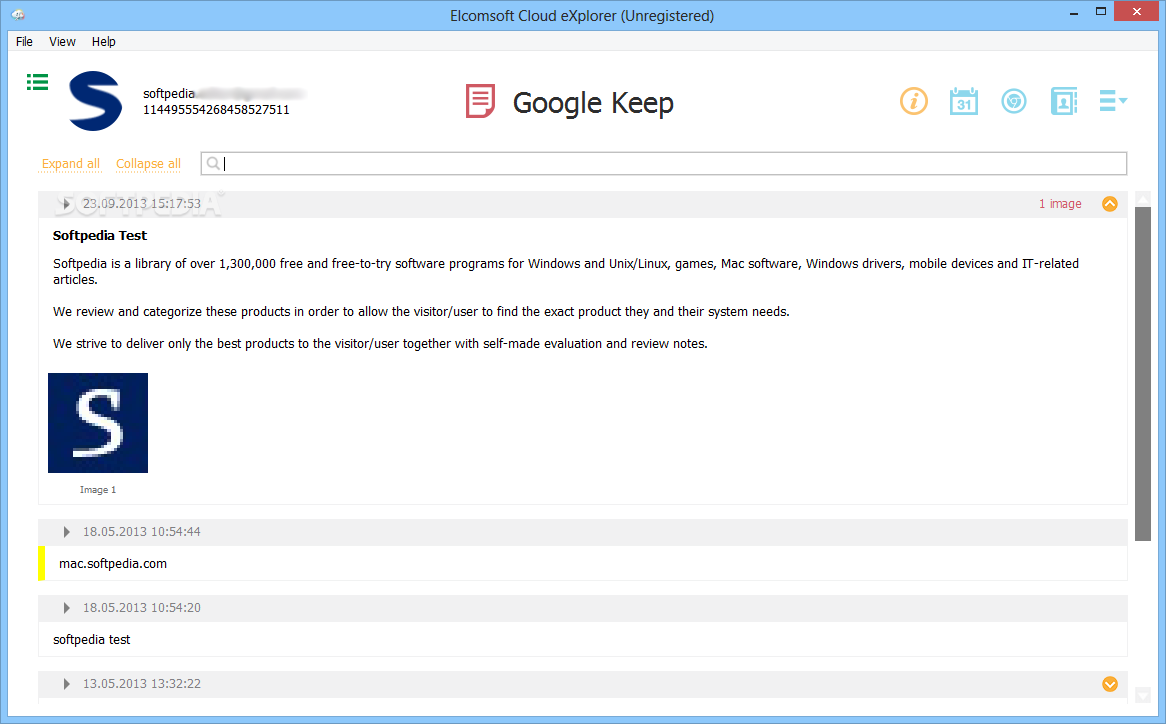
Task: Open the Chrome browser data icon
Action: [1014, 101]
